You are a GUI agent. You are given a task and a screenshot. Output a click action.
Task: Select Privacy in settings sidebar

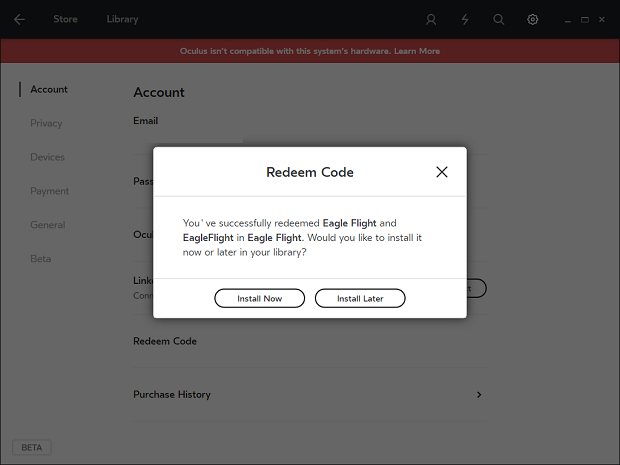pos(46,123)
